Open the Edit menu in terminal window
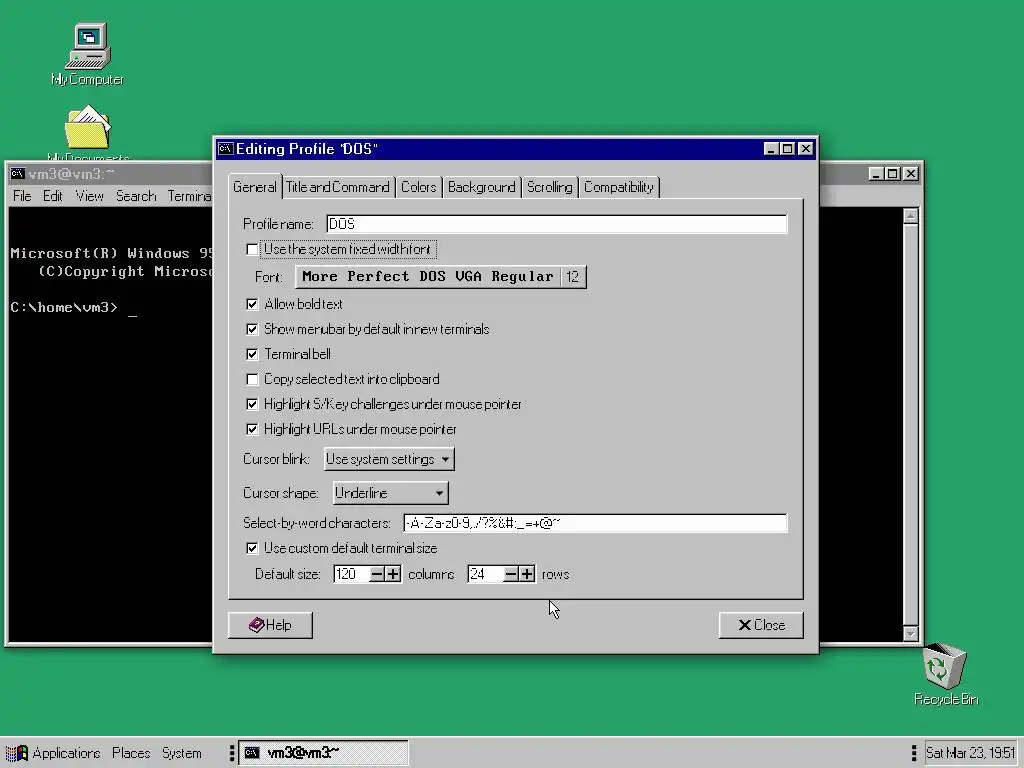The width and height of the screenshot is (1024, 768). (52, 196)
